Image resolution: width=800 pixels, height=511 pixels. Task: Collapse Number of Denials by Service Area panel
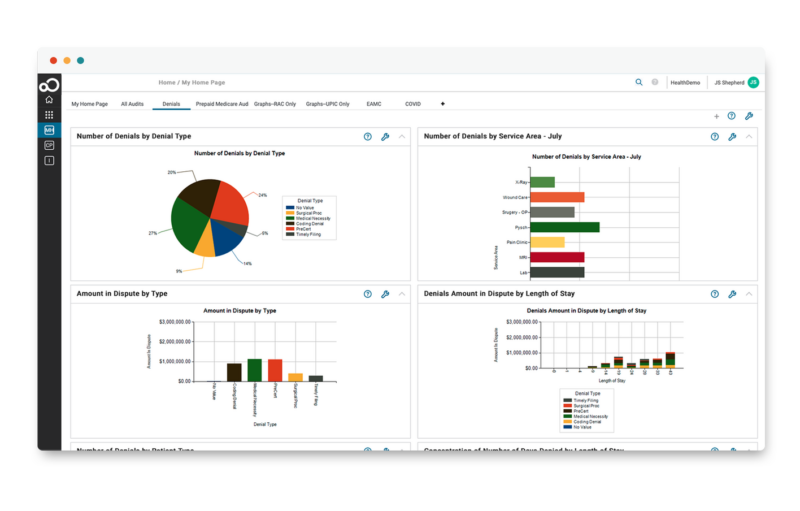[749, 137]
